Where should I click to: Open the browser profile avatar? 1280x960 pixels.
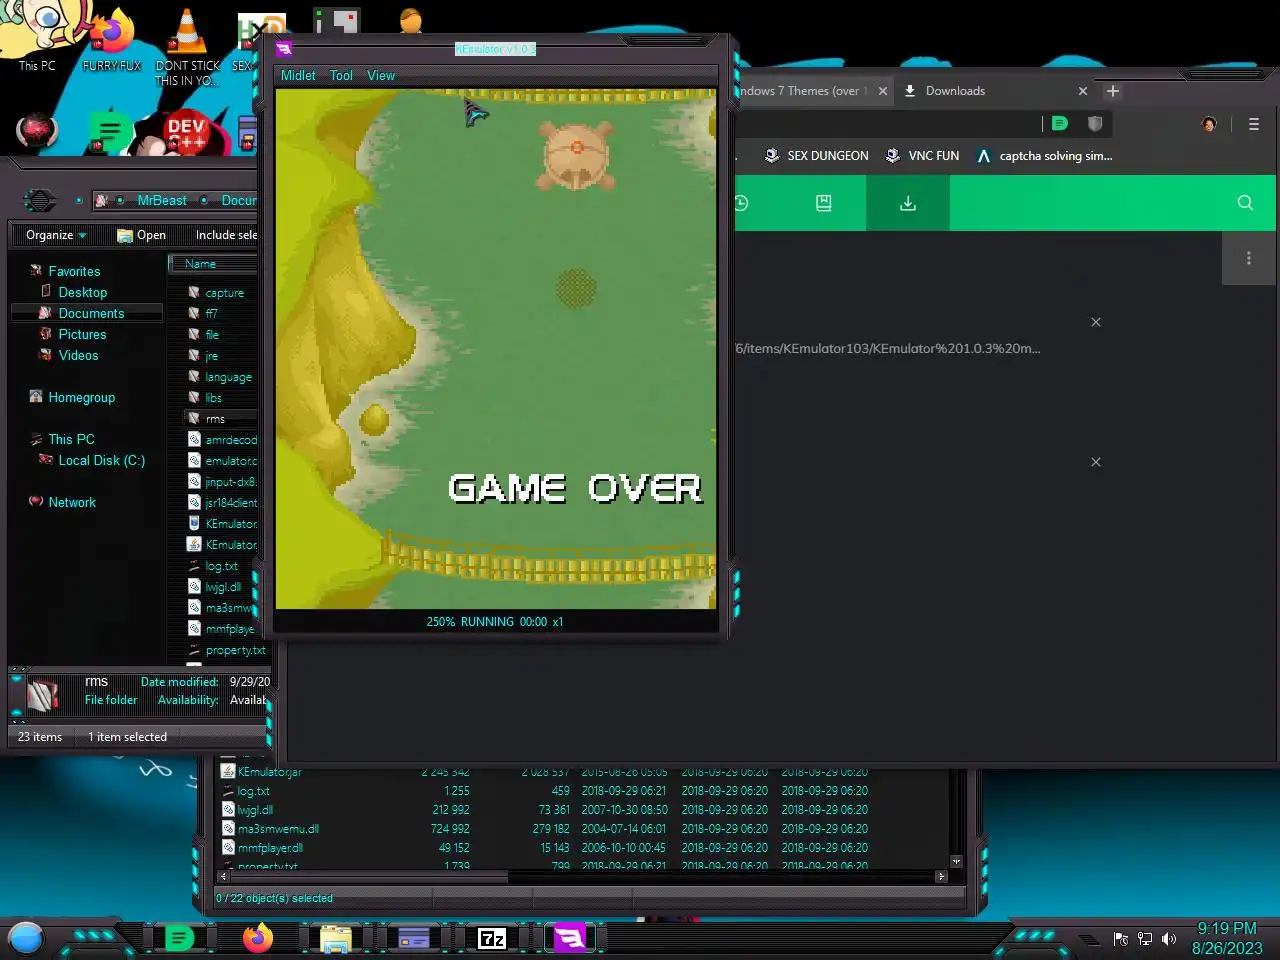coord(1209,125)
